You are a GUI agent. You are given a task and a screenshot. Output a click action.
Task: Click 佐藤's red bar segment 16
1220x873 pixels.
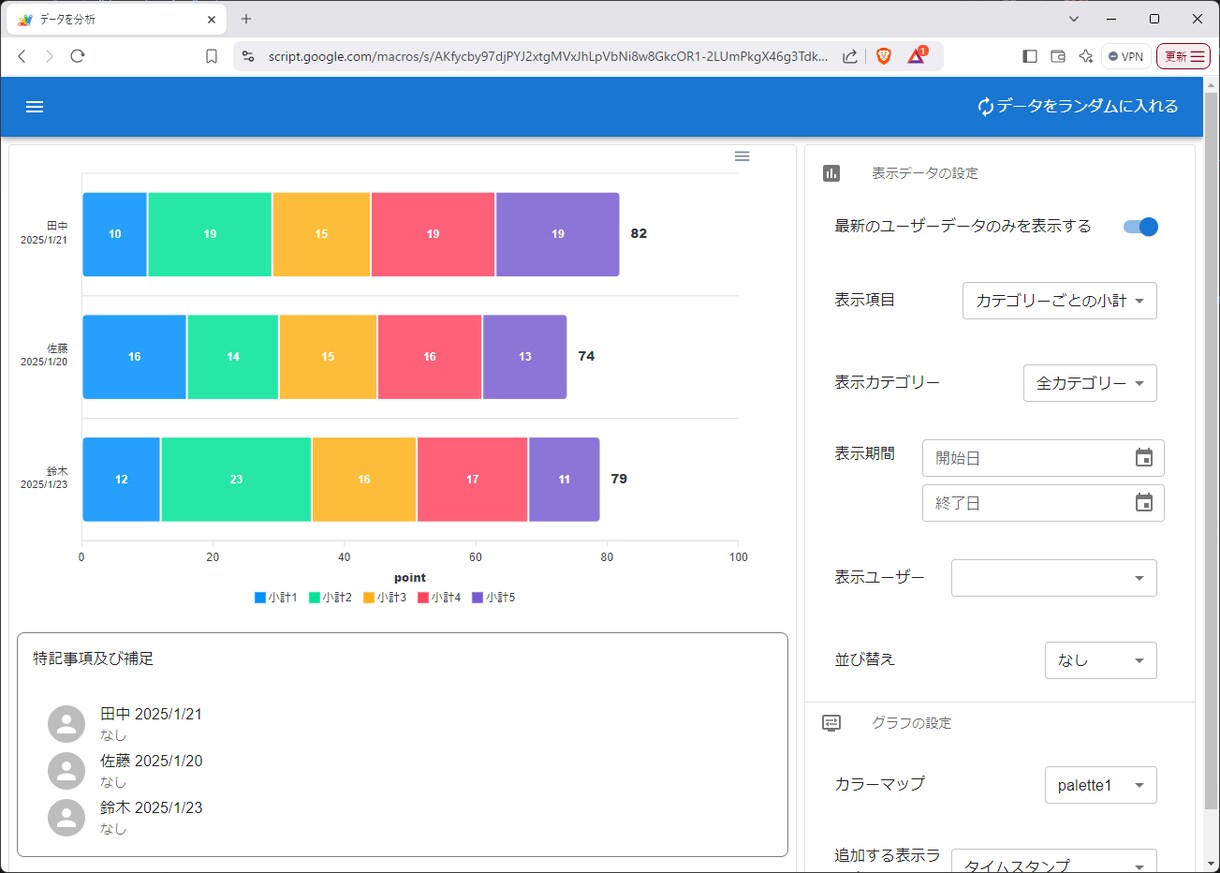430,357
